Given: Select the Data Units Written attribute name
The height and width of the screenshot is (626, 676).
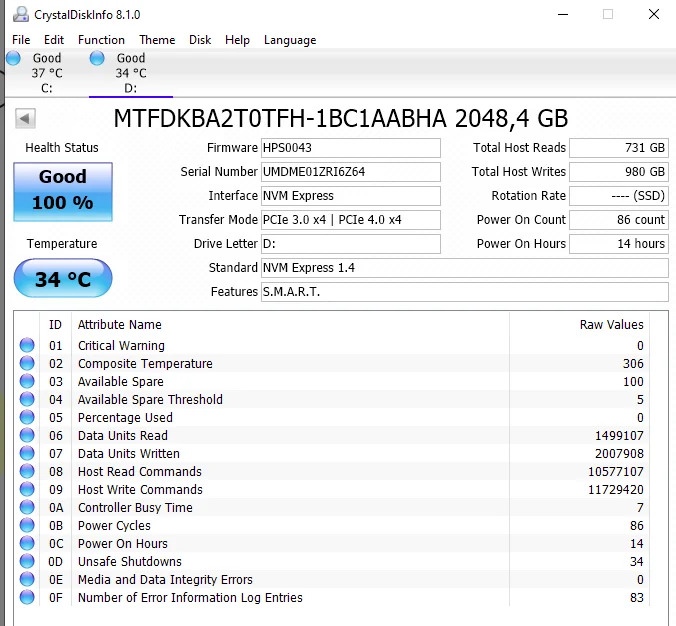Looking at the screenshot, I should (x=128, y=454).
